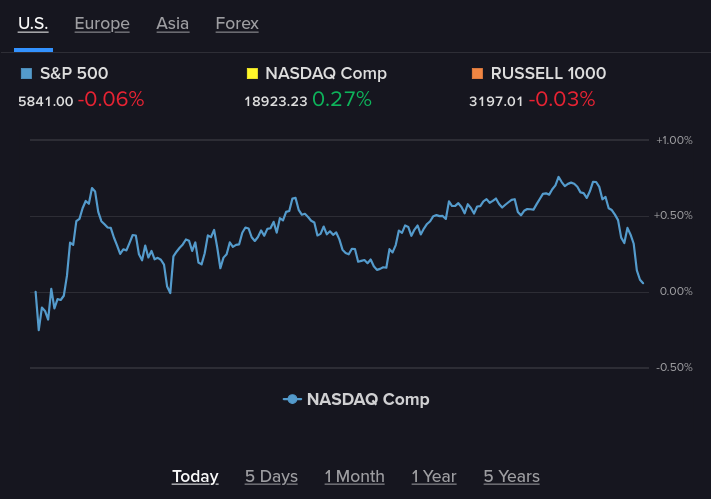Switch chart to 1 Year range

click(x=434, y=476)
